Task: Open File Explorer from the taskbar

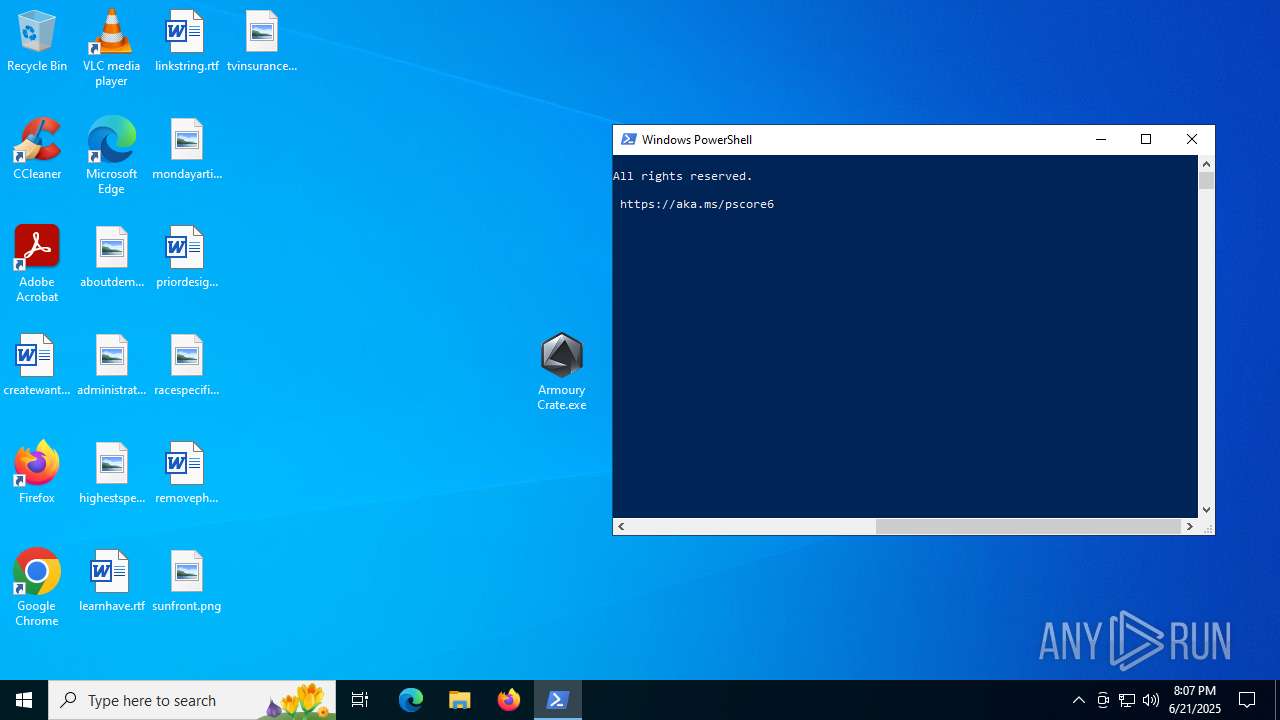Action: coord(460,700)
